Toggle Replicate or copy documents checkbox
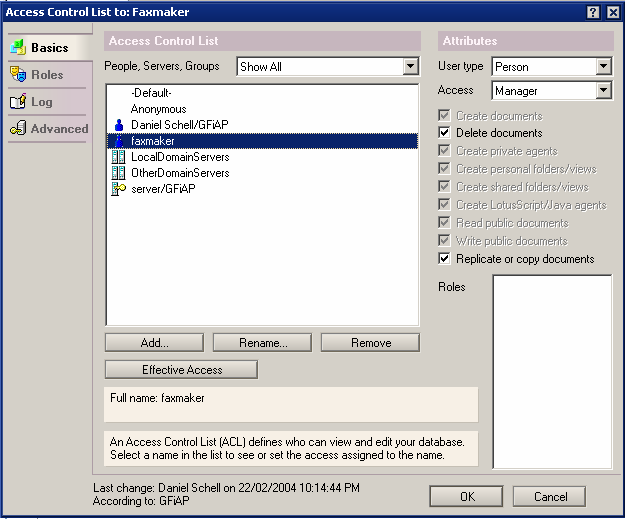The image size is (627, 519). click(445, 259)
